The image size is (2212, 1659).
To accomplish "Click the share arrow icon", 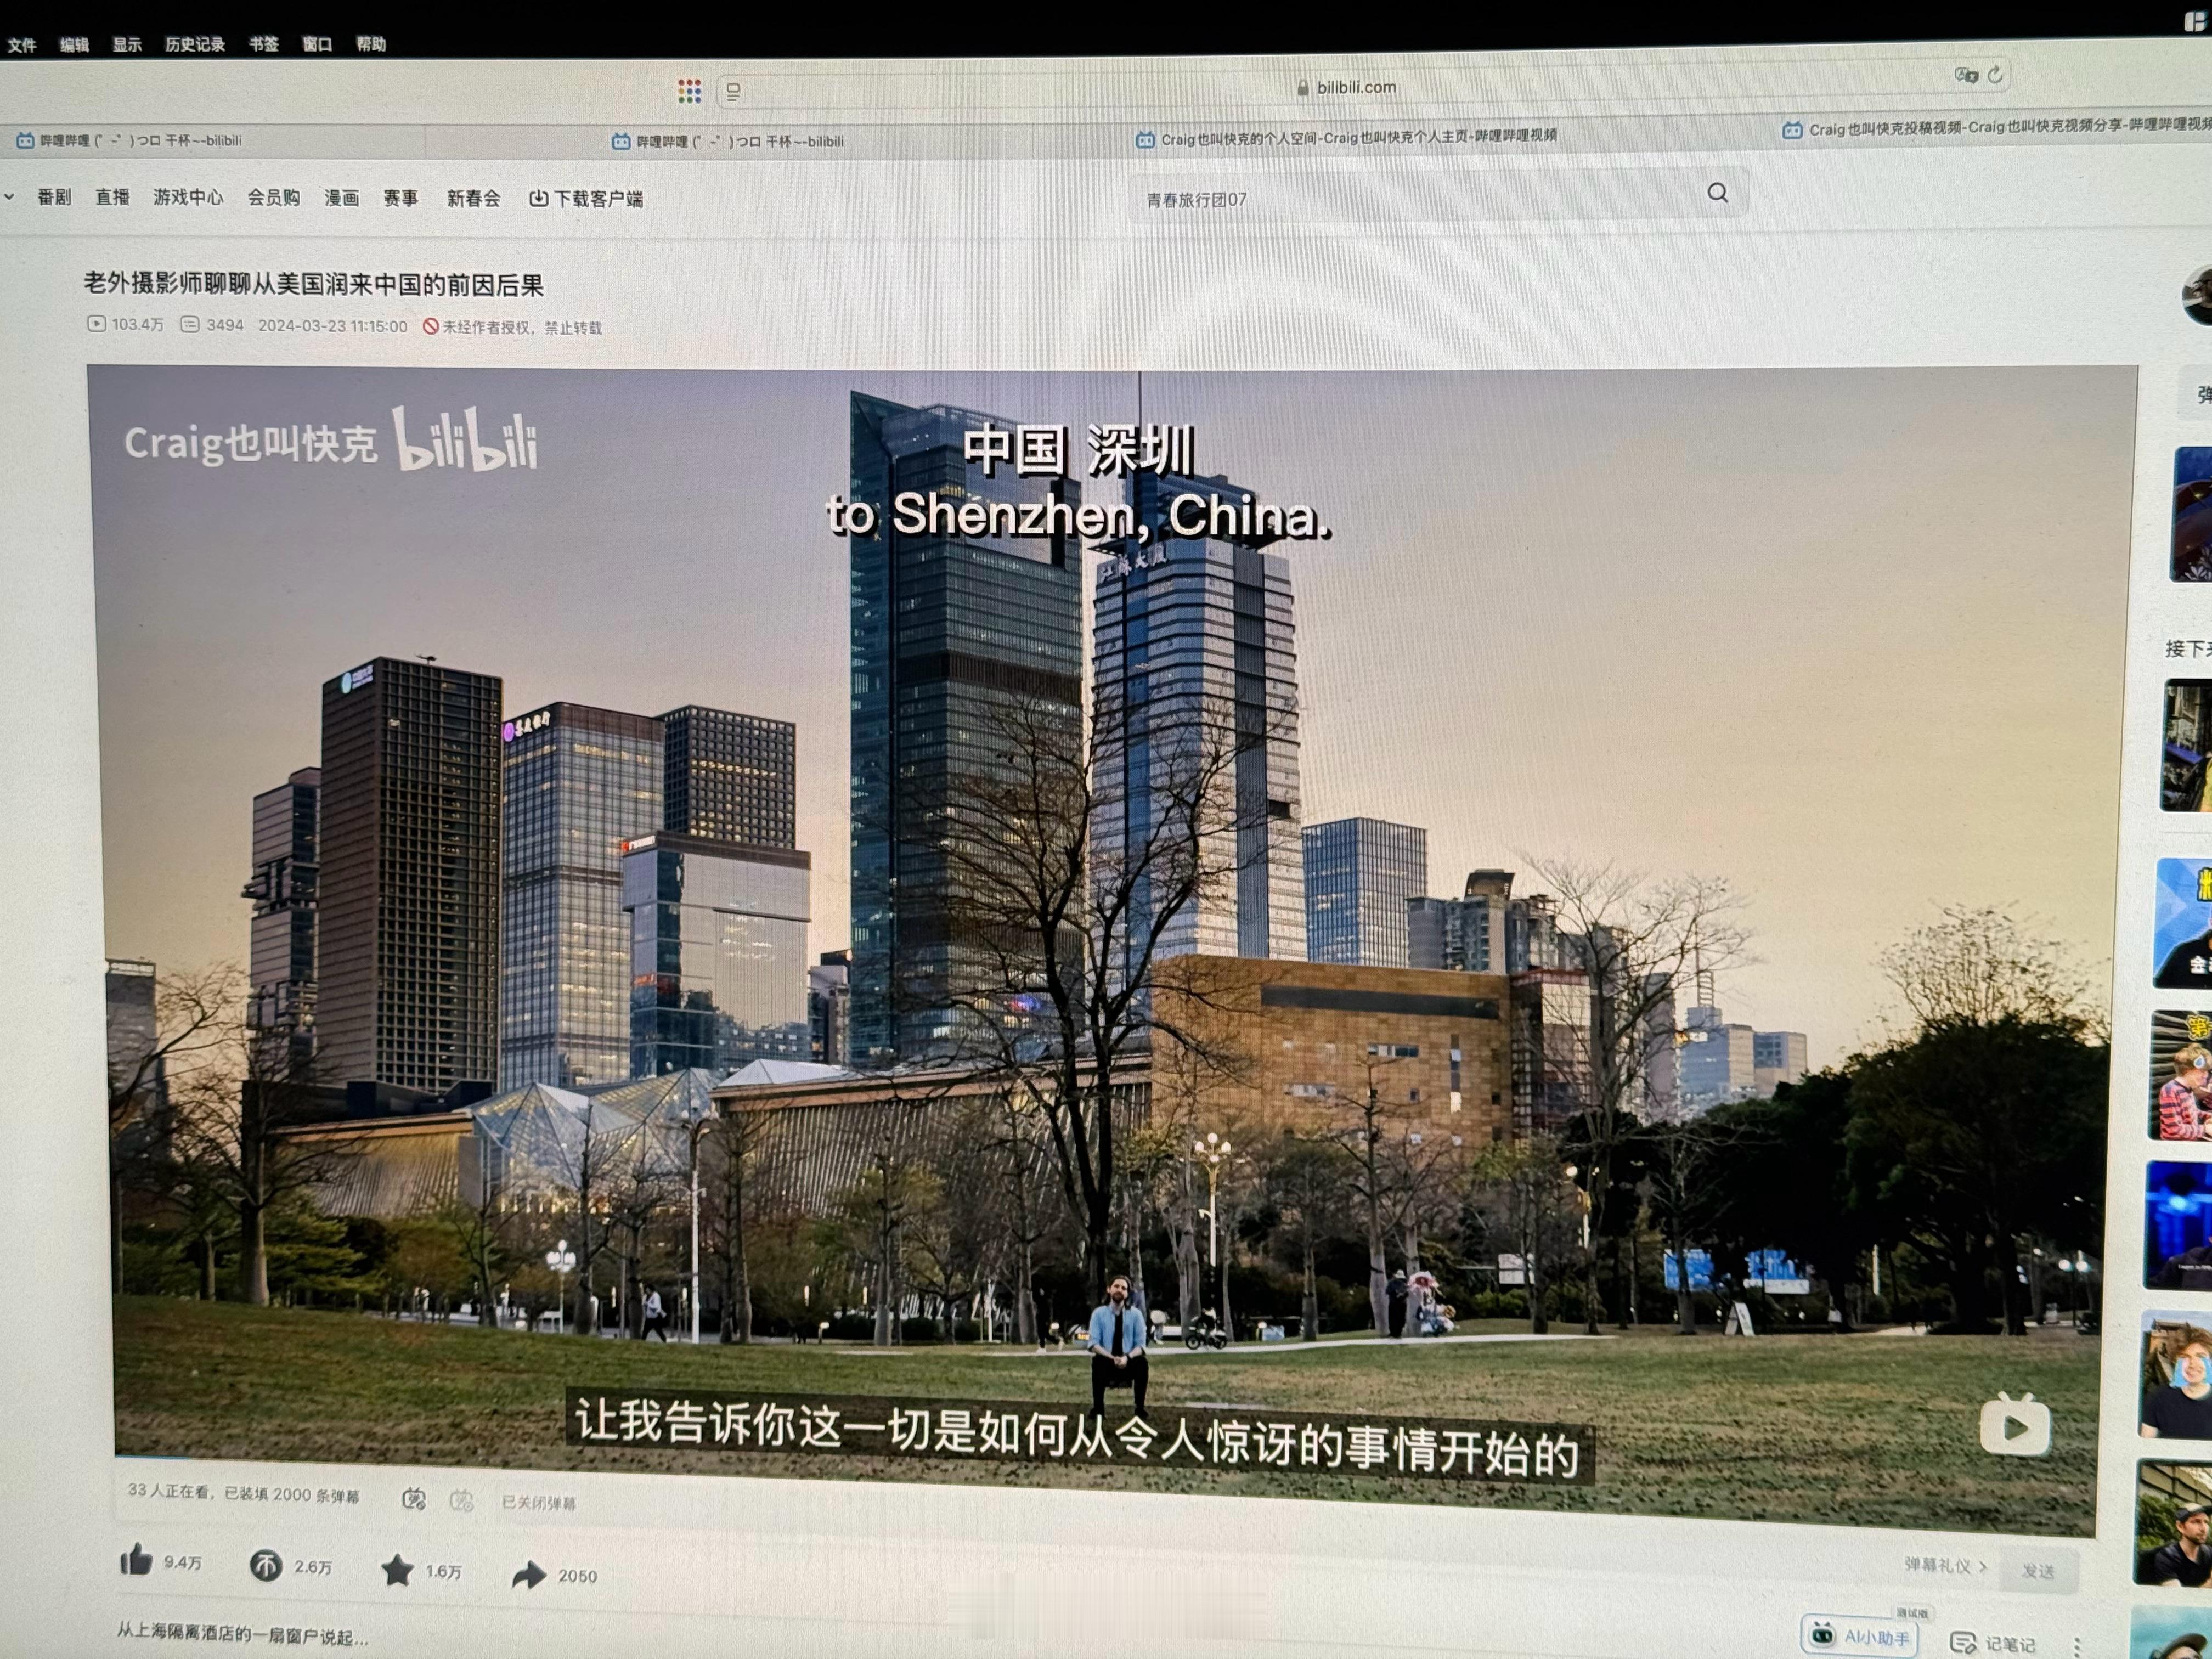I will 529,1575.
